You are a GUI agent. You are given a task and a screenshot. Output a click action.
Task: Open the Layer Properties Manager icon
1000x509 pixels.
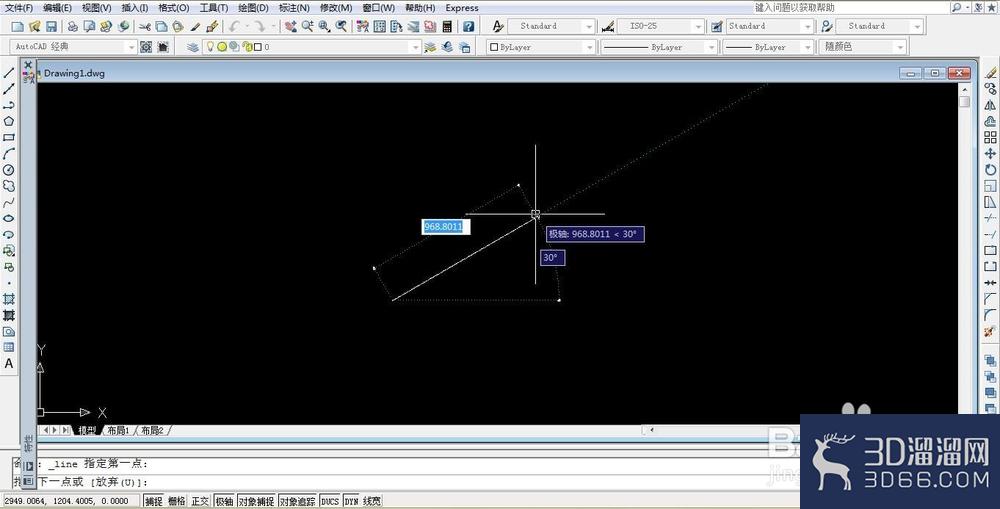193,47
